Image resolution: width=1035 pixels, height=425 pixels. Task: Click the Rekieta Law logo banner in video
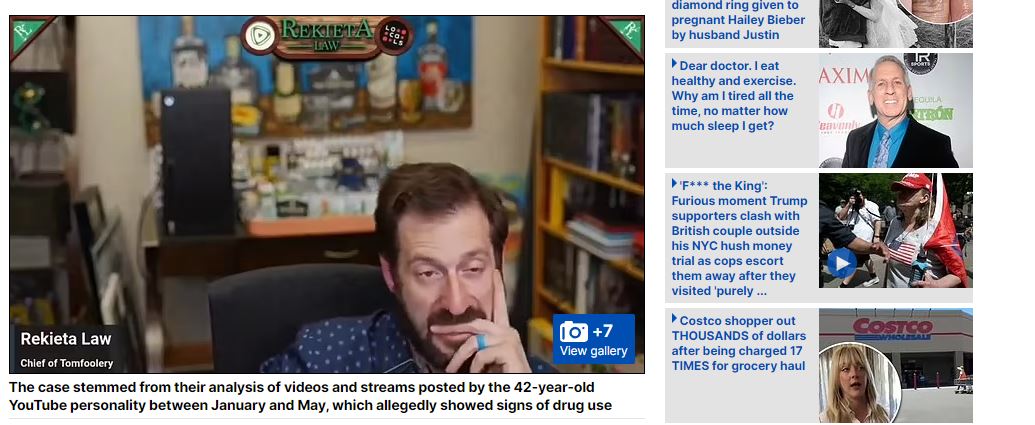pos(327,35)
